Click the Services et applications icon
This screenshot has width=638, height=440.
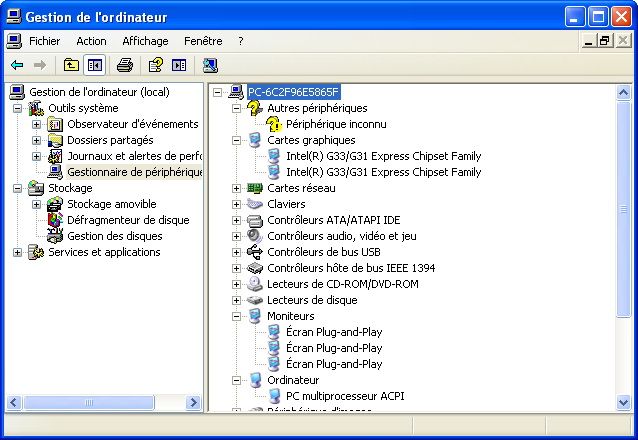[x=36, y=252]
